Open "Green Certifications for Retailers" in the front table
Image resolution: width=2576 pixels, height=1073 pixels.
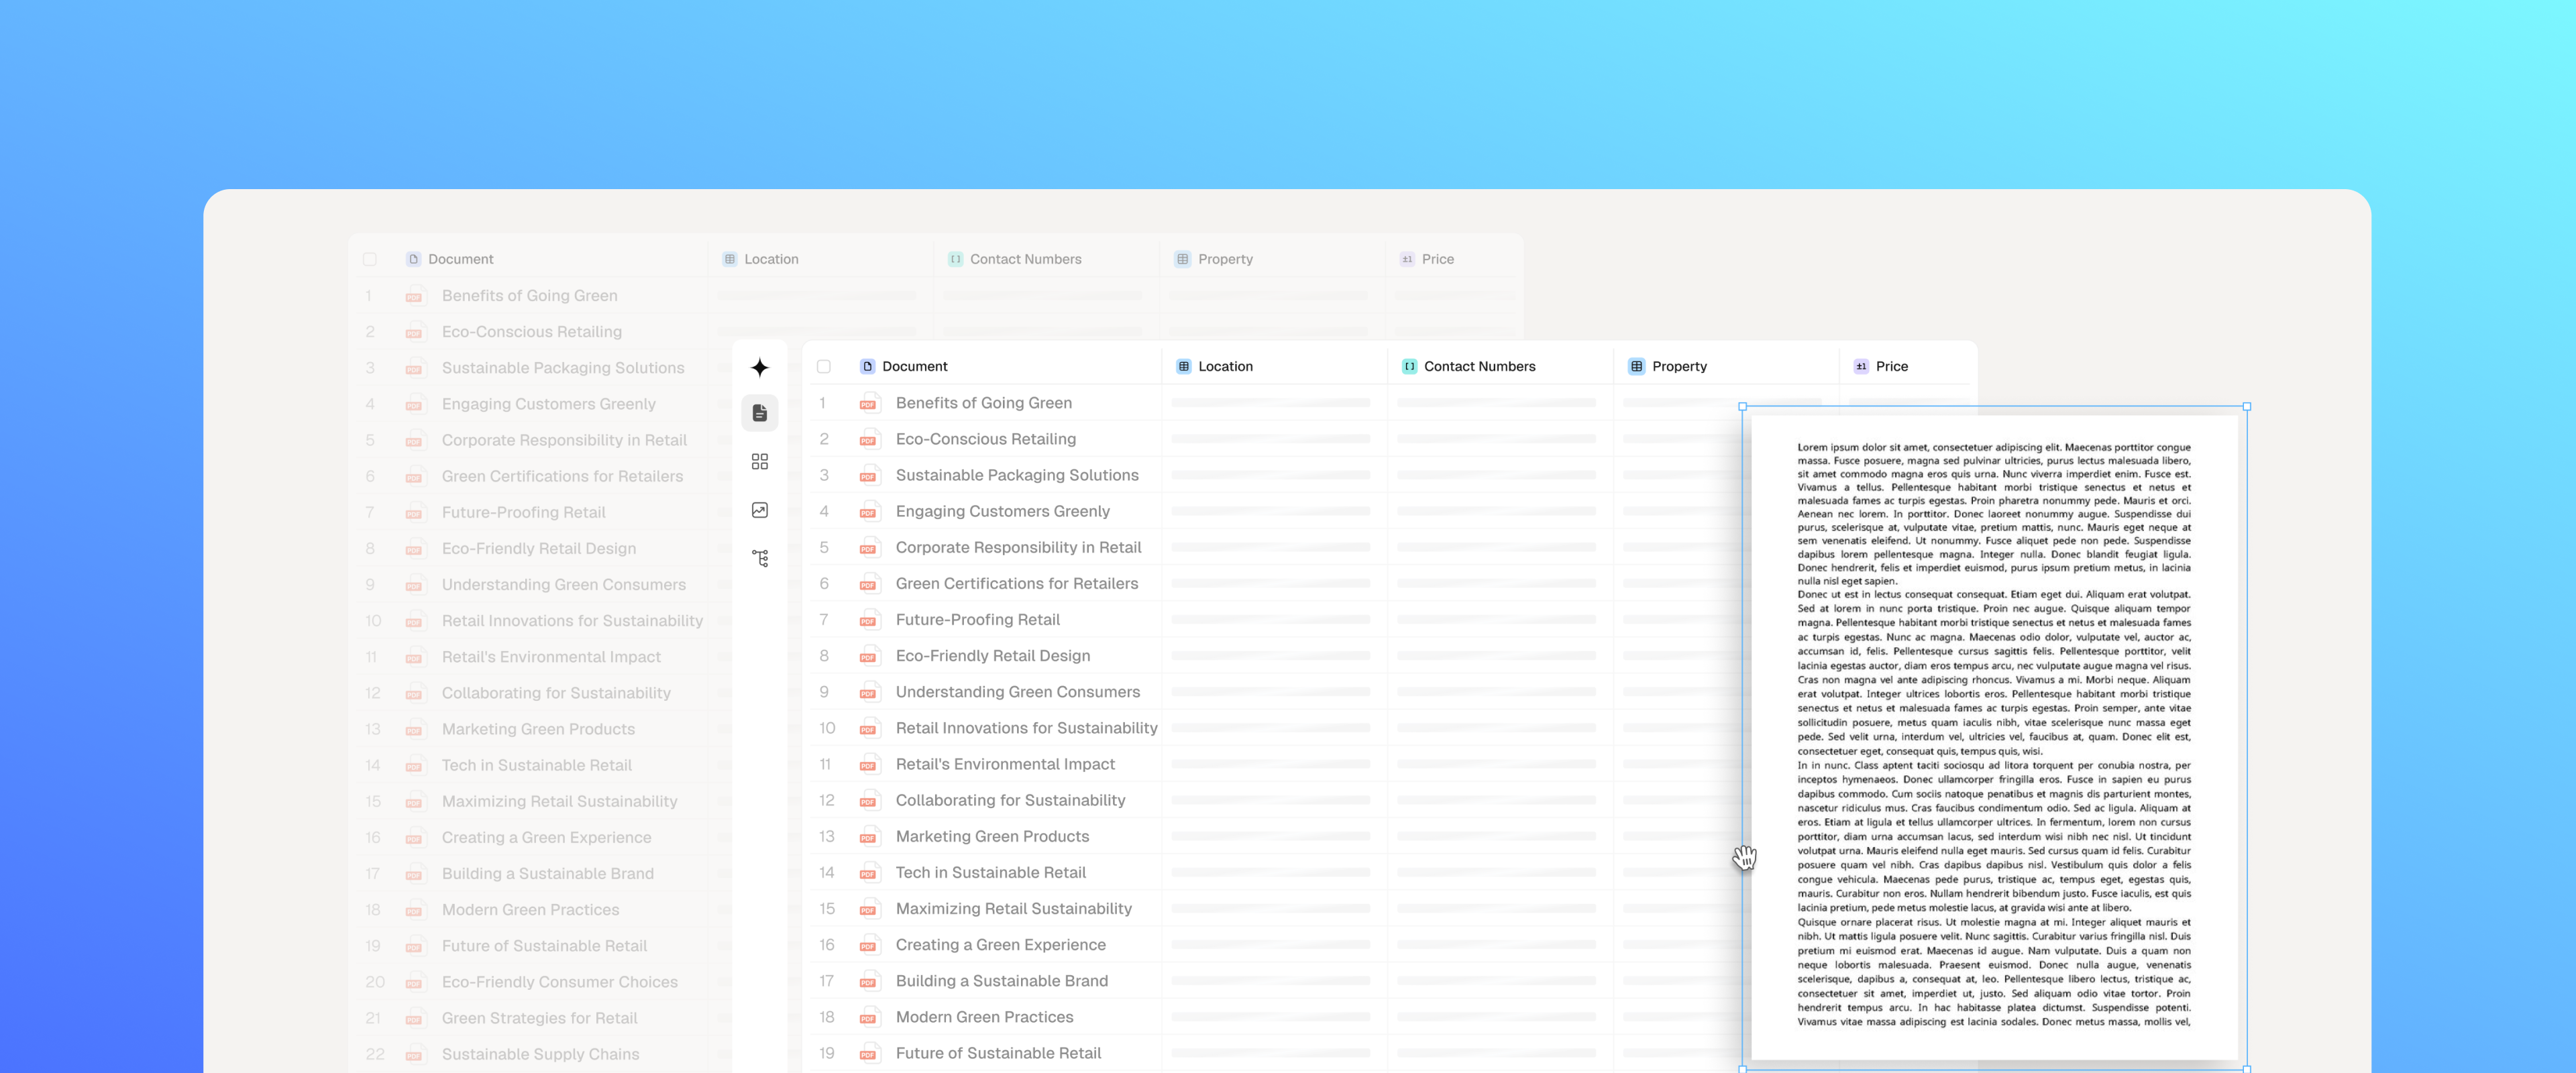point(1017,583)
